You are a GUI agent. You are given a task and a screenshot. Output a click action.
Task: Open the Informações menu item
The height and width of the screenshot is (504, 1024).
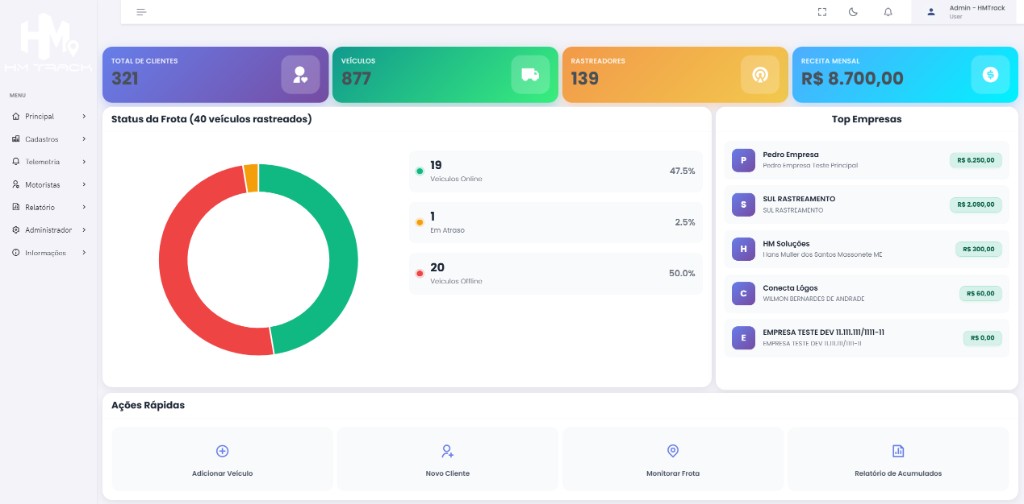click(x=49, y=253)
